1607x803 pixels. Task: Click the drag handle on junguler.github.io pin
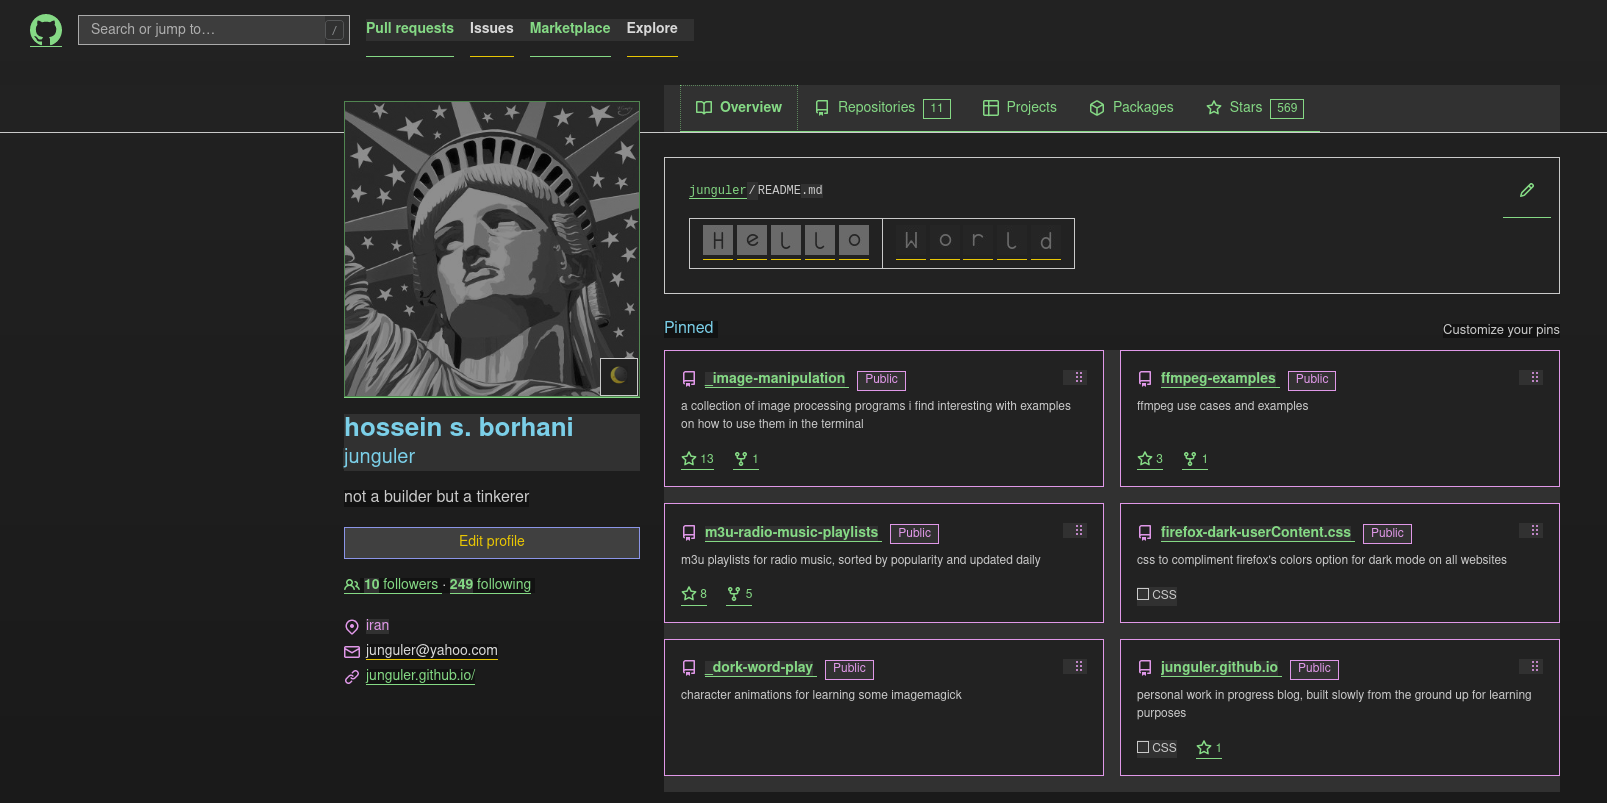(1534, 667)
